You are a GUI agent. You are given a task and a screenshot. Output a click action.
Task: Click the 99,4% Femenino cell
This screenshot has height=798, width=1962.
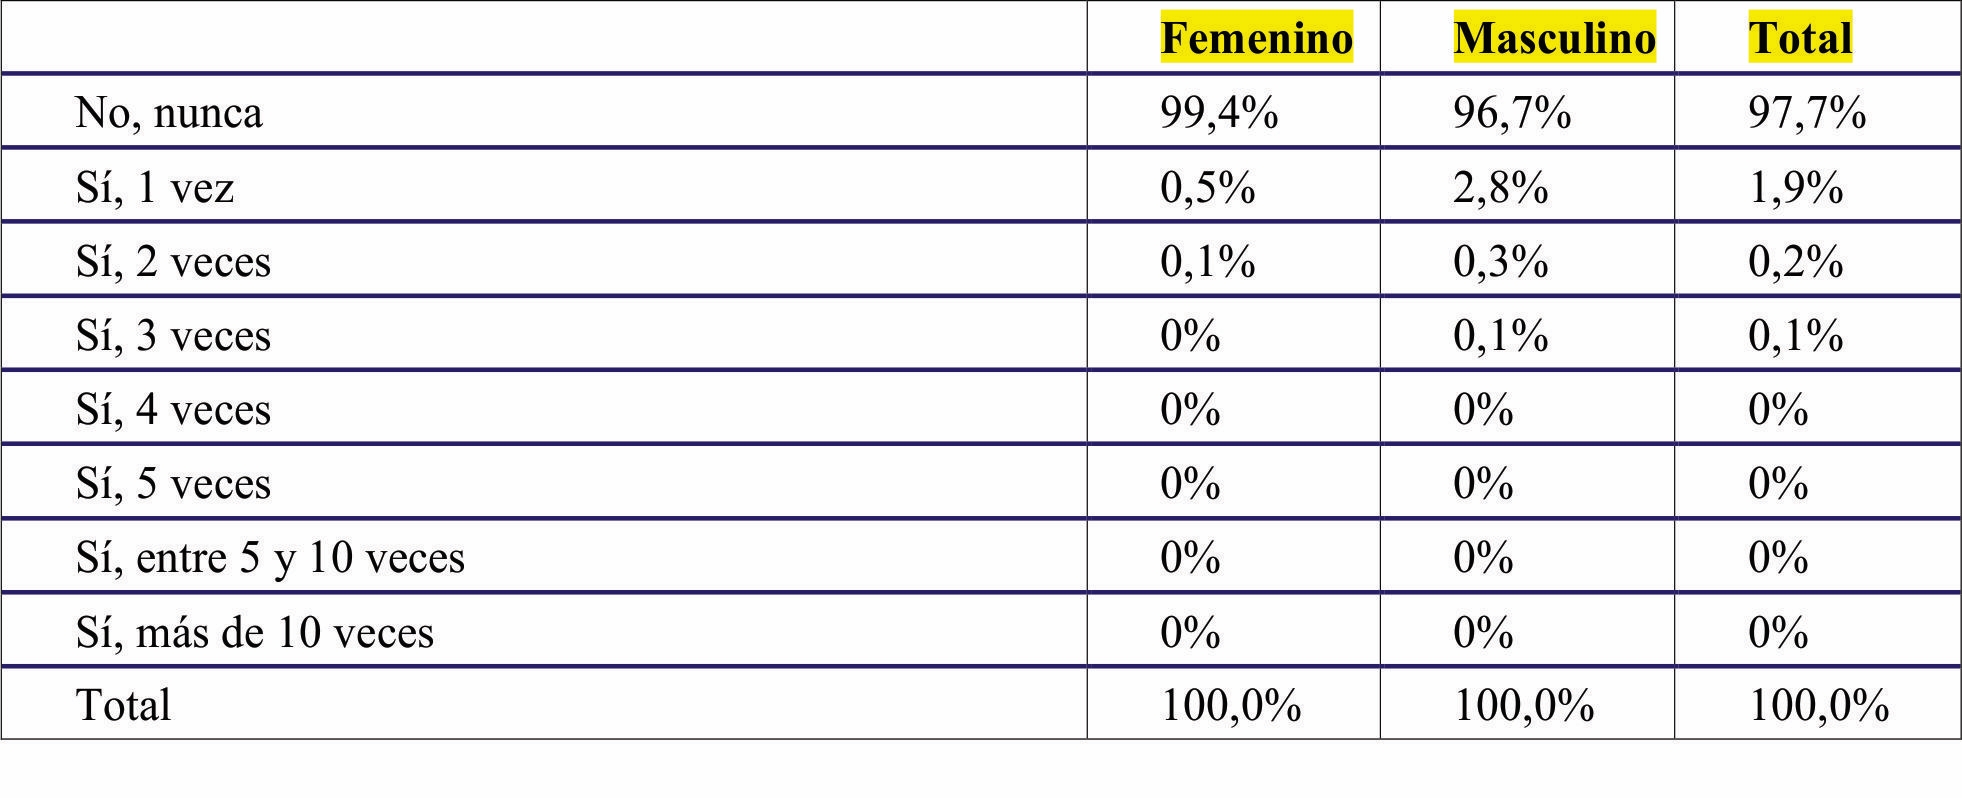[1219, 112]
